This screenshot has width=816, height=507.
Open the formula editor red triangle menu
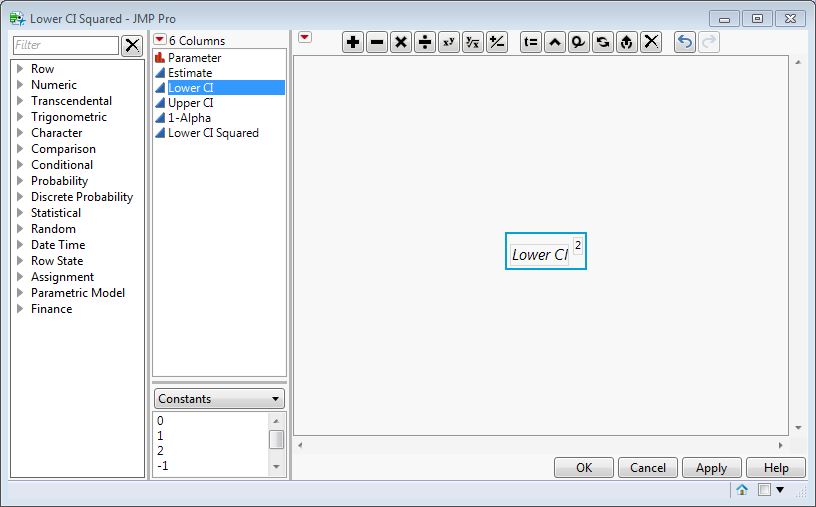(305, 37)
